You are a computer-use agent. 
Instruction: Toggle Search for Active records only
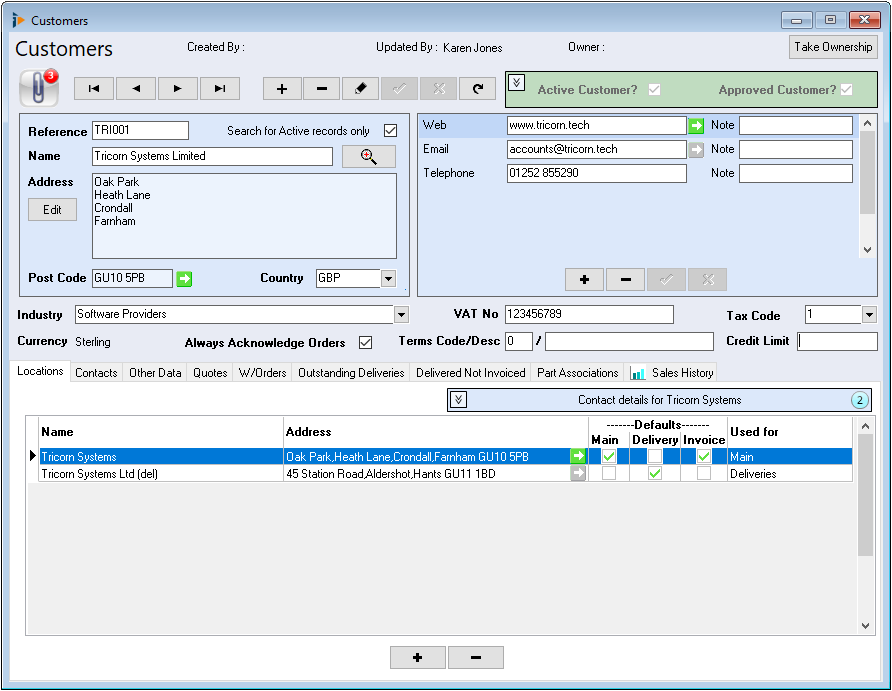pos(391,131)
